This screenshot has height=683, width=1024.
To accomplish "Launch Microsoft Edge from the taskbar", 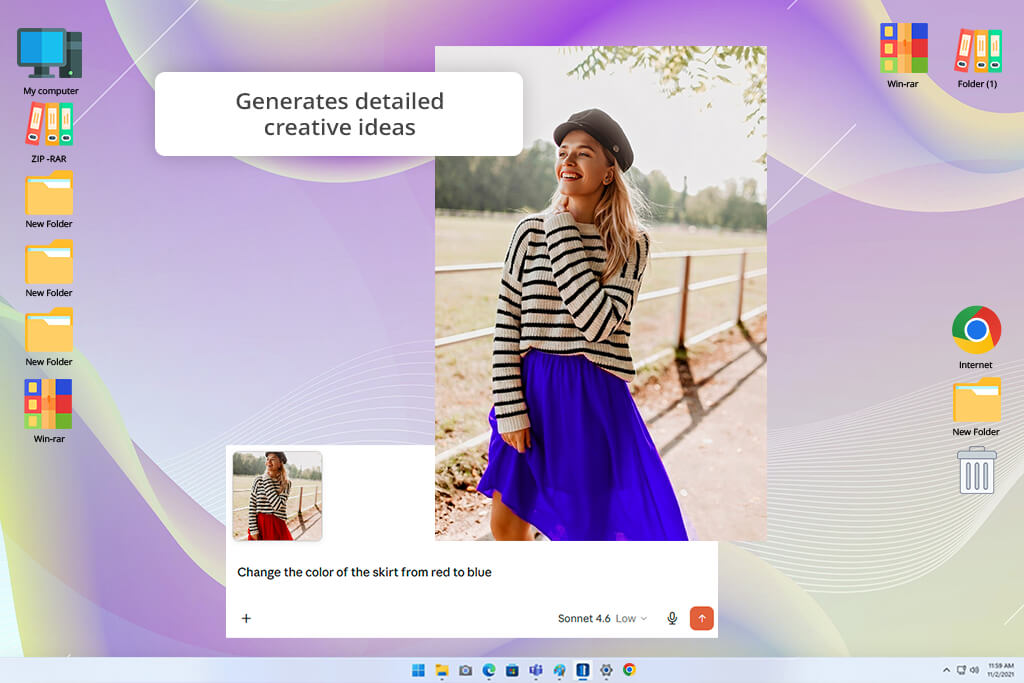I will tap(488, 670).
